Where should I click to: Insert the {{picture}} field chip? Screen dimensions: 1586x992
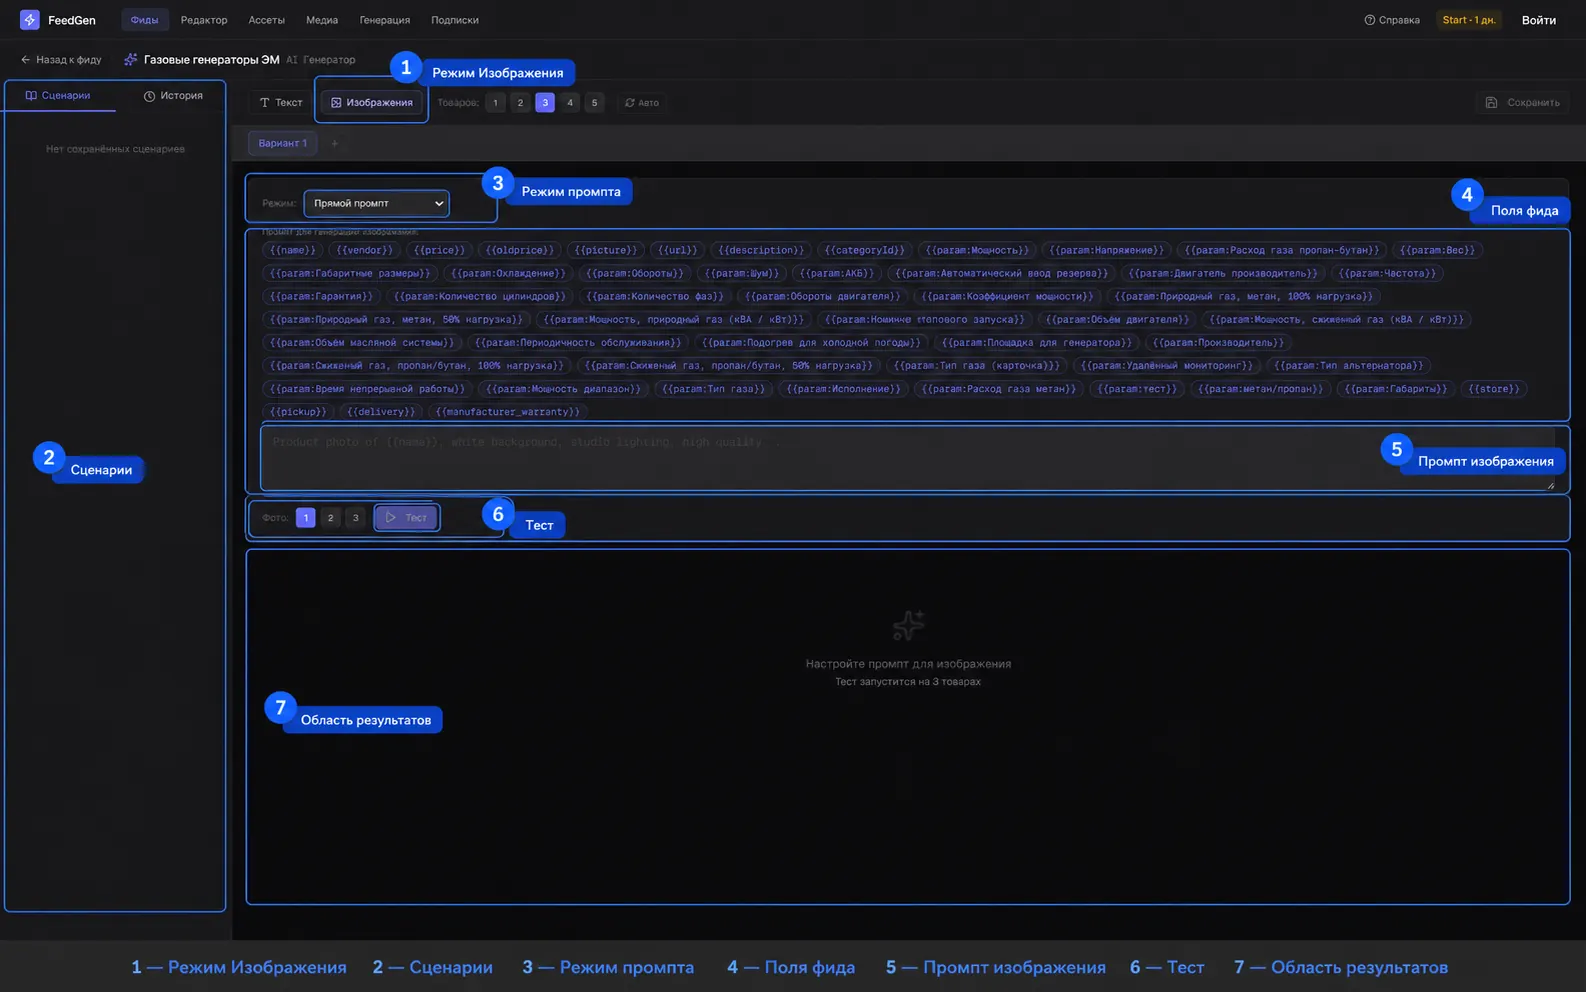coord(605,250)
